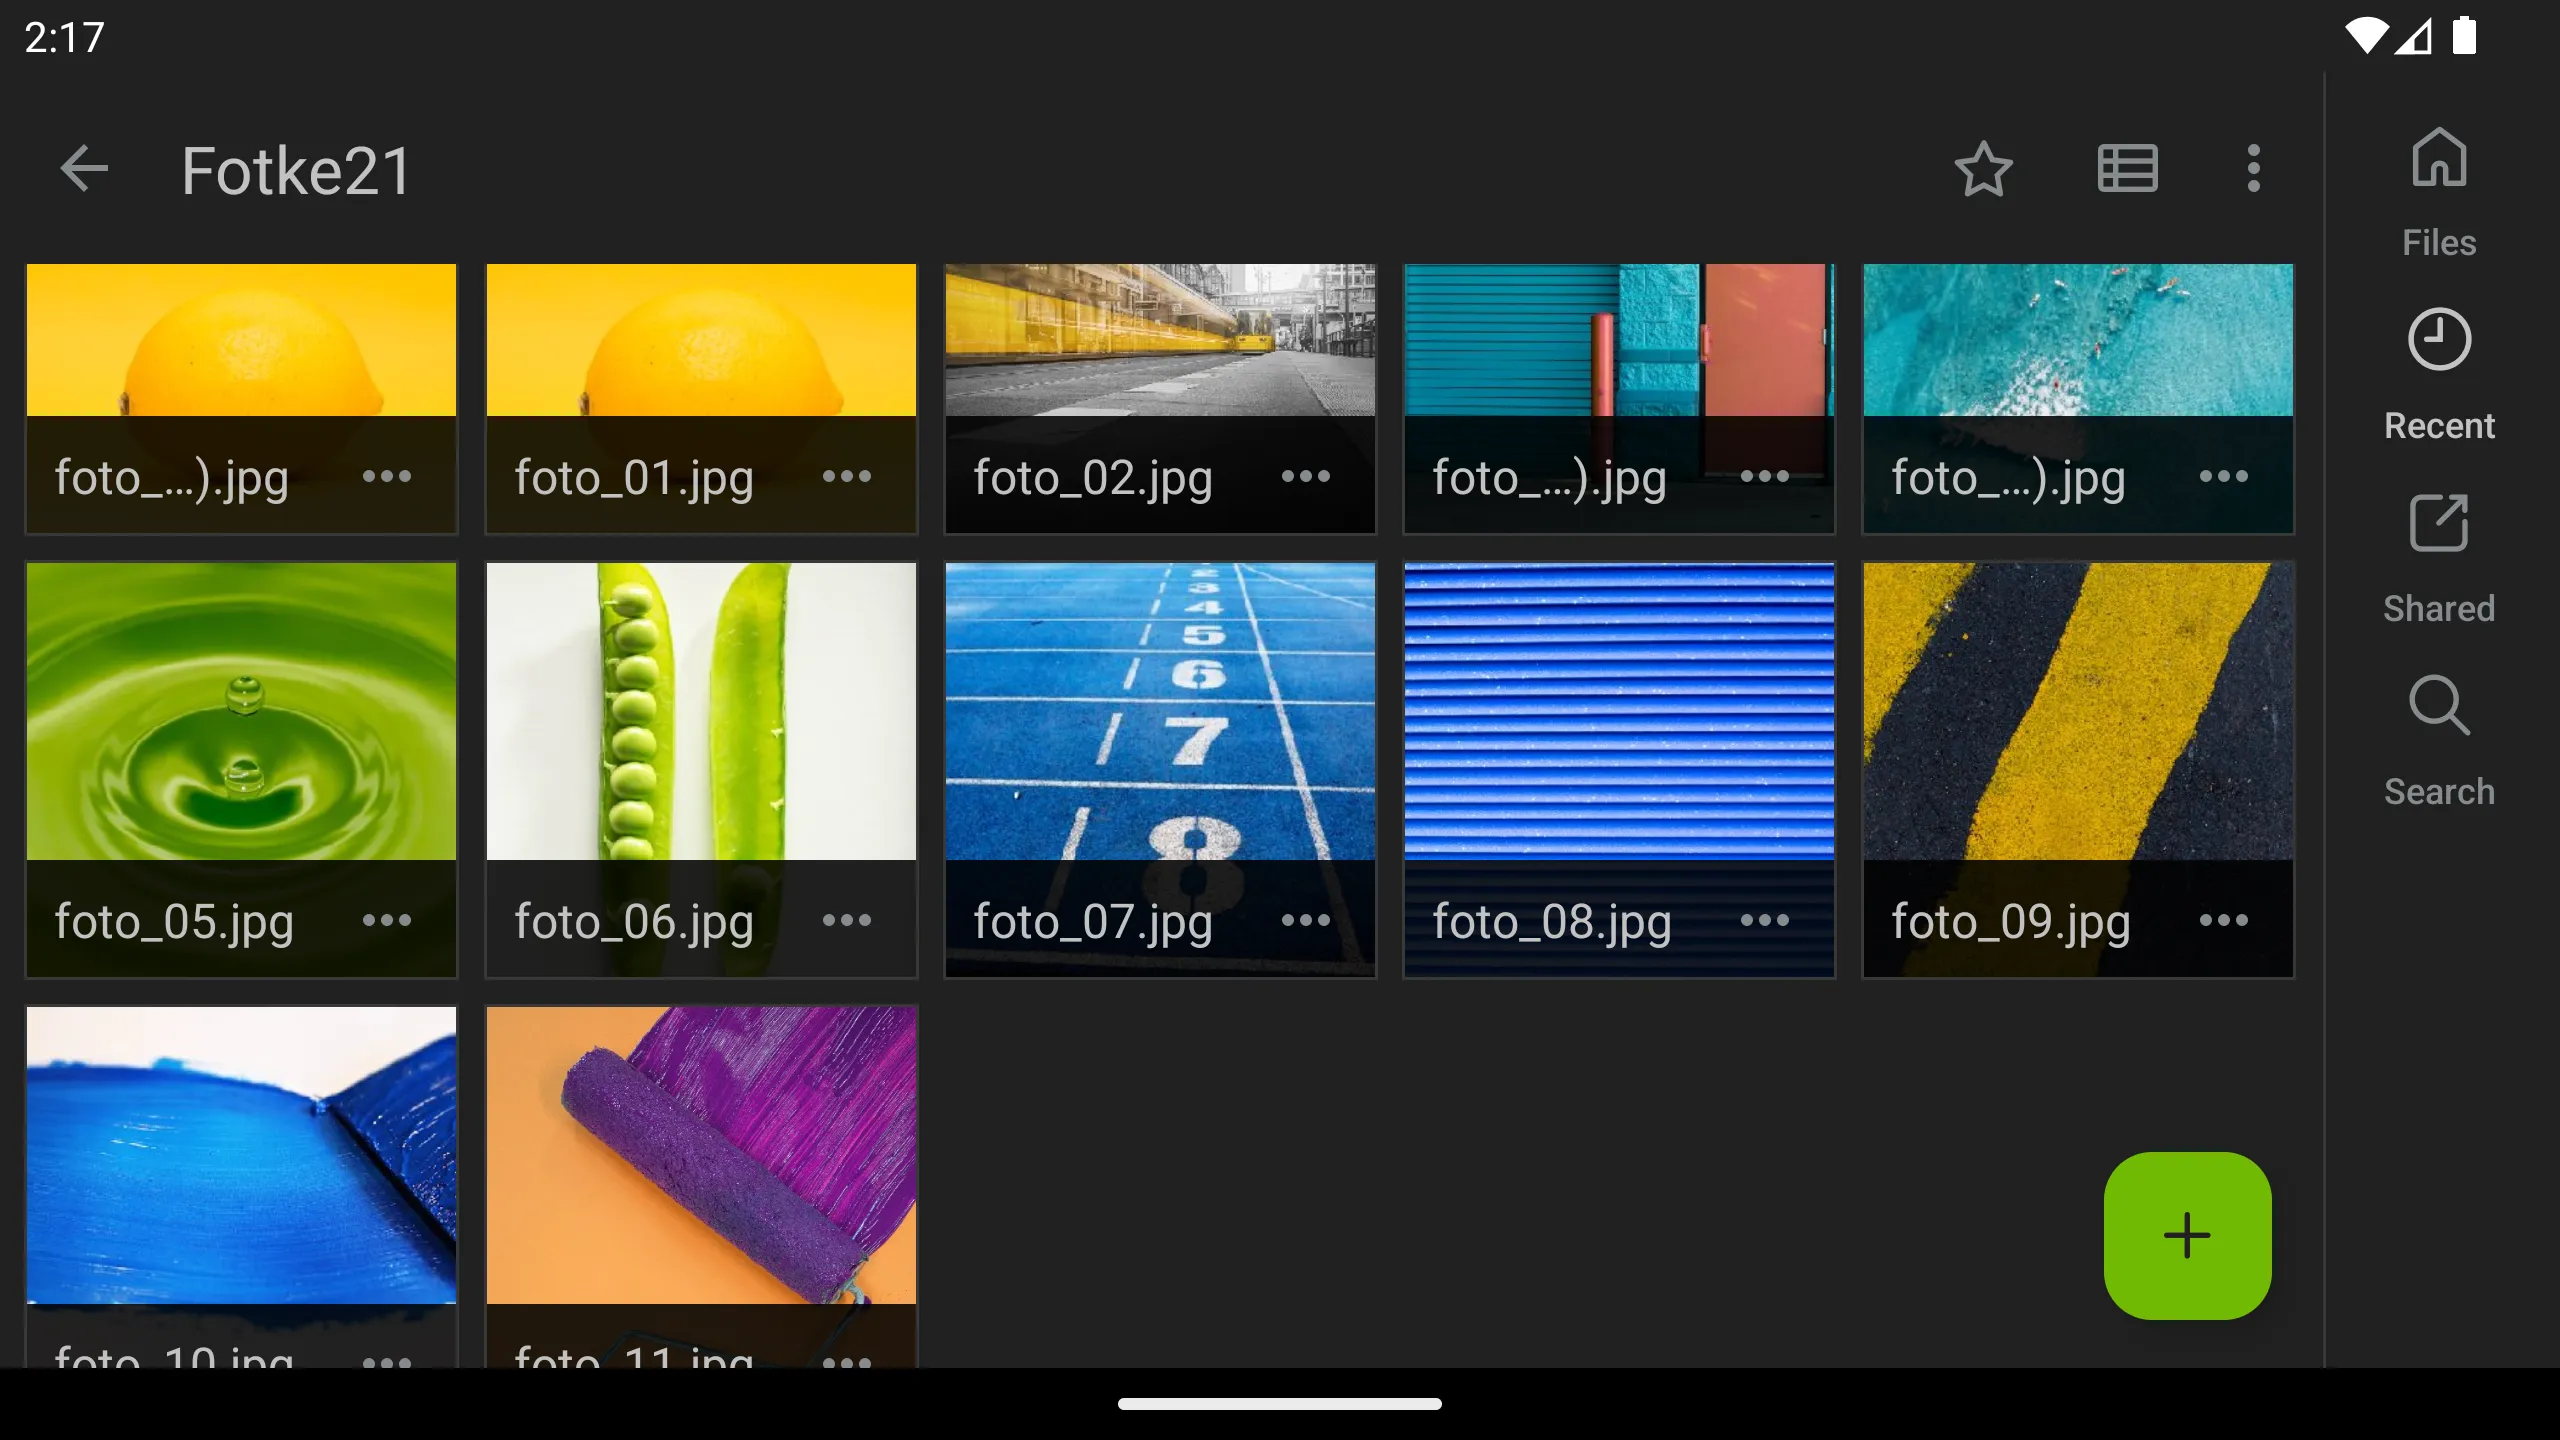Go to Files home using the sidebar icon
This screenshot has width=2560, height=1440.
click(2438, 158)
